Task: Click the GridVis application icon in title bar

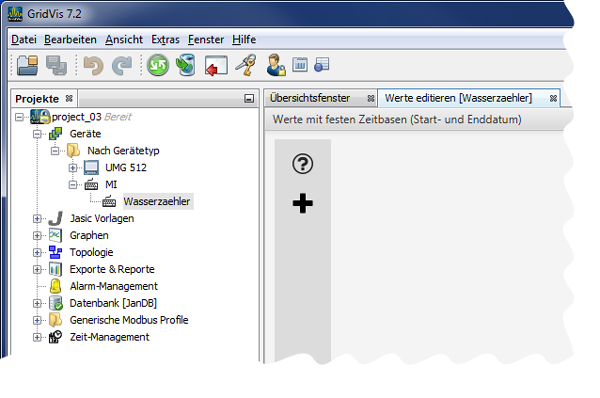Action: 15,14
